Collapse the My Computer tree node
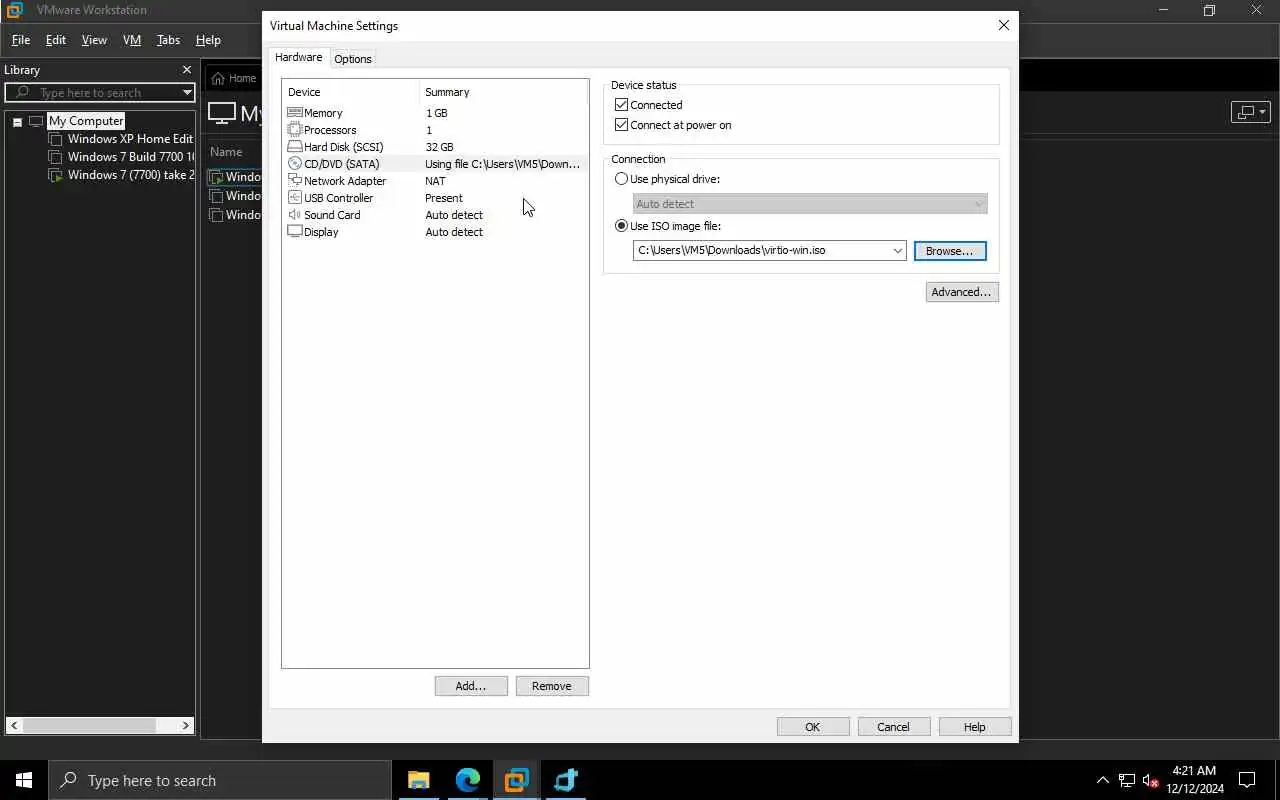Image resolution: width=1280 pixels, height=800 pixels. coord(17,122)
